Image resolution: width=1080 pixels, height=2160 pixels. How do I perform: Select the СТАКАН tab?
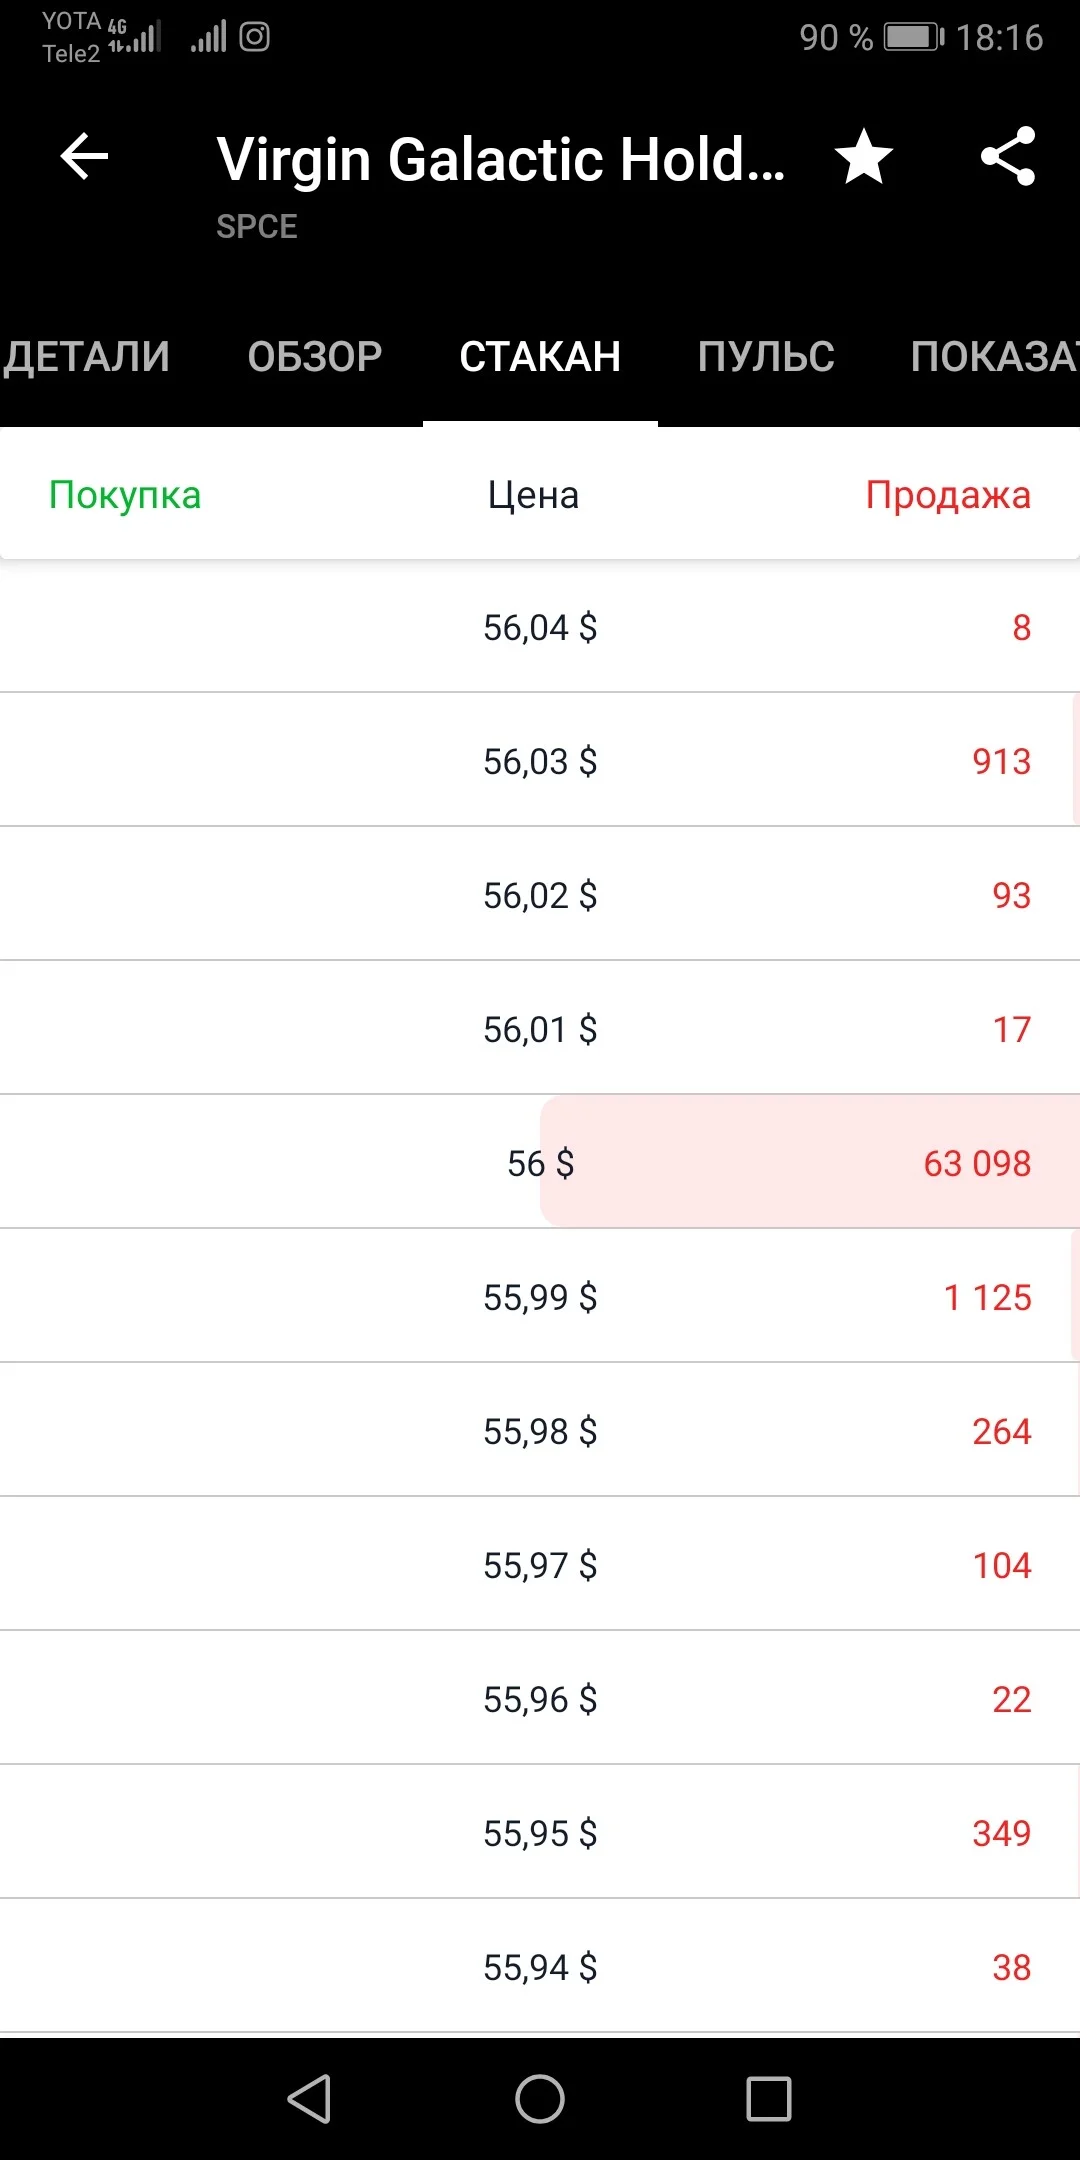tap(540, 357)
